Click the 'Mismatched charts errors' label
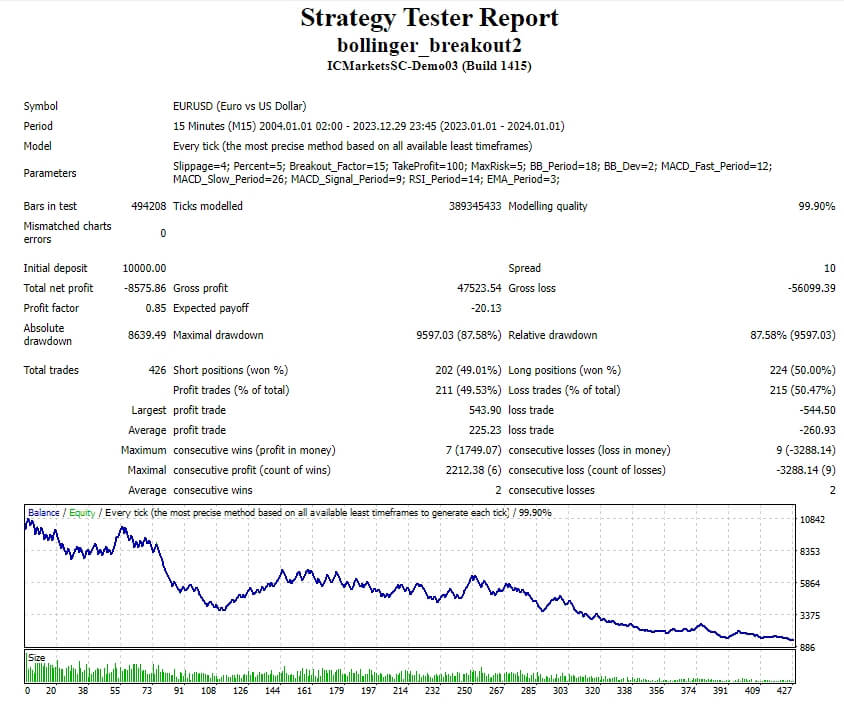 (67, 233)
